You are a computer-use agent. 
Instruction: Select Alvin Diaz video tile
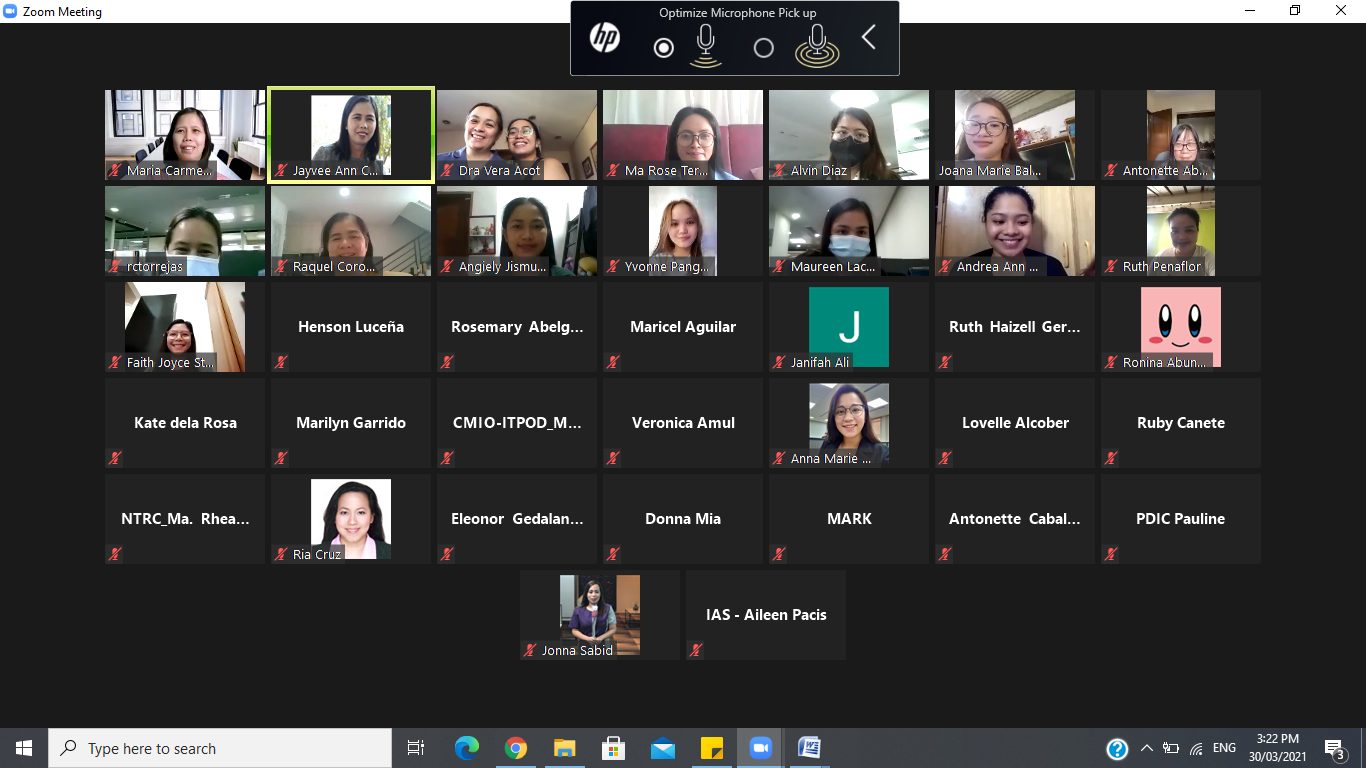tap(849, 135)
